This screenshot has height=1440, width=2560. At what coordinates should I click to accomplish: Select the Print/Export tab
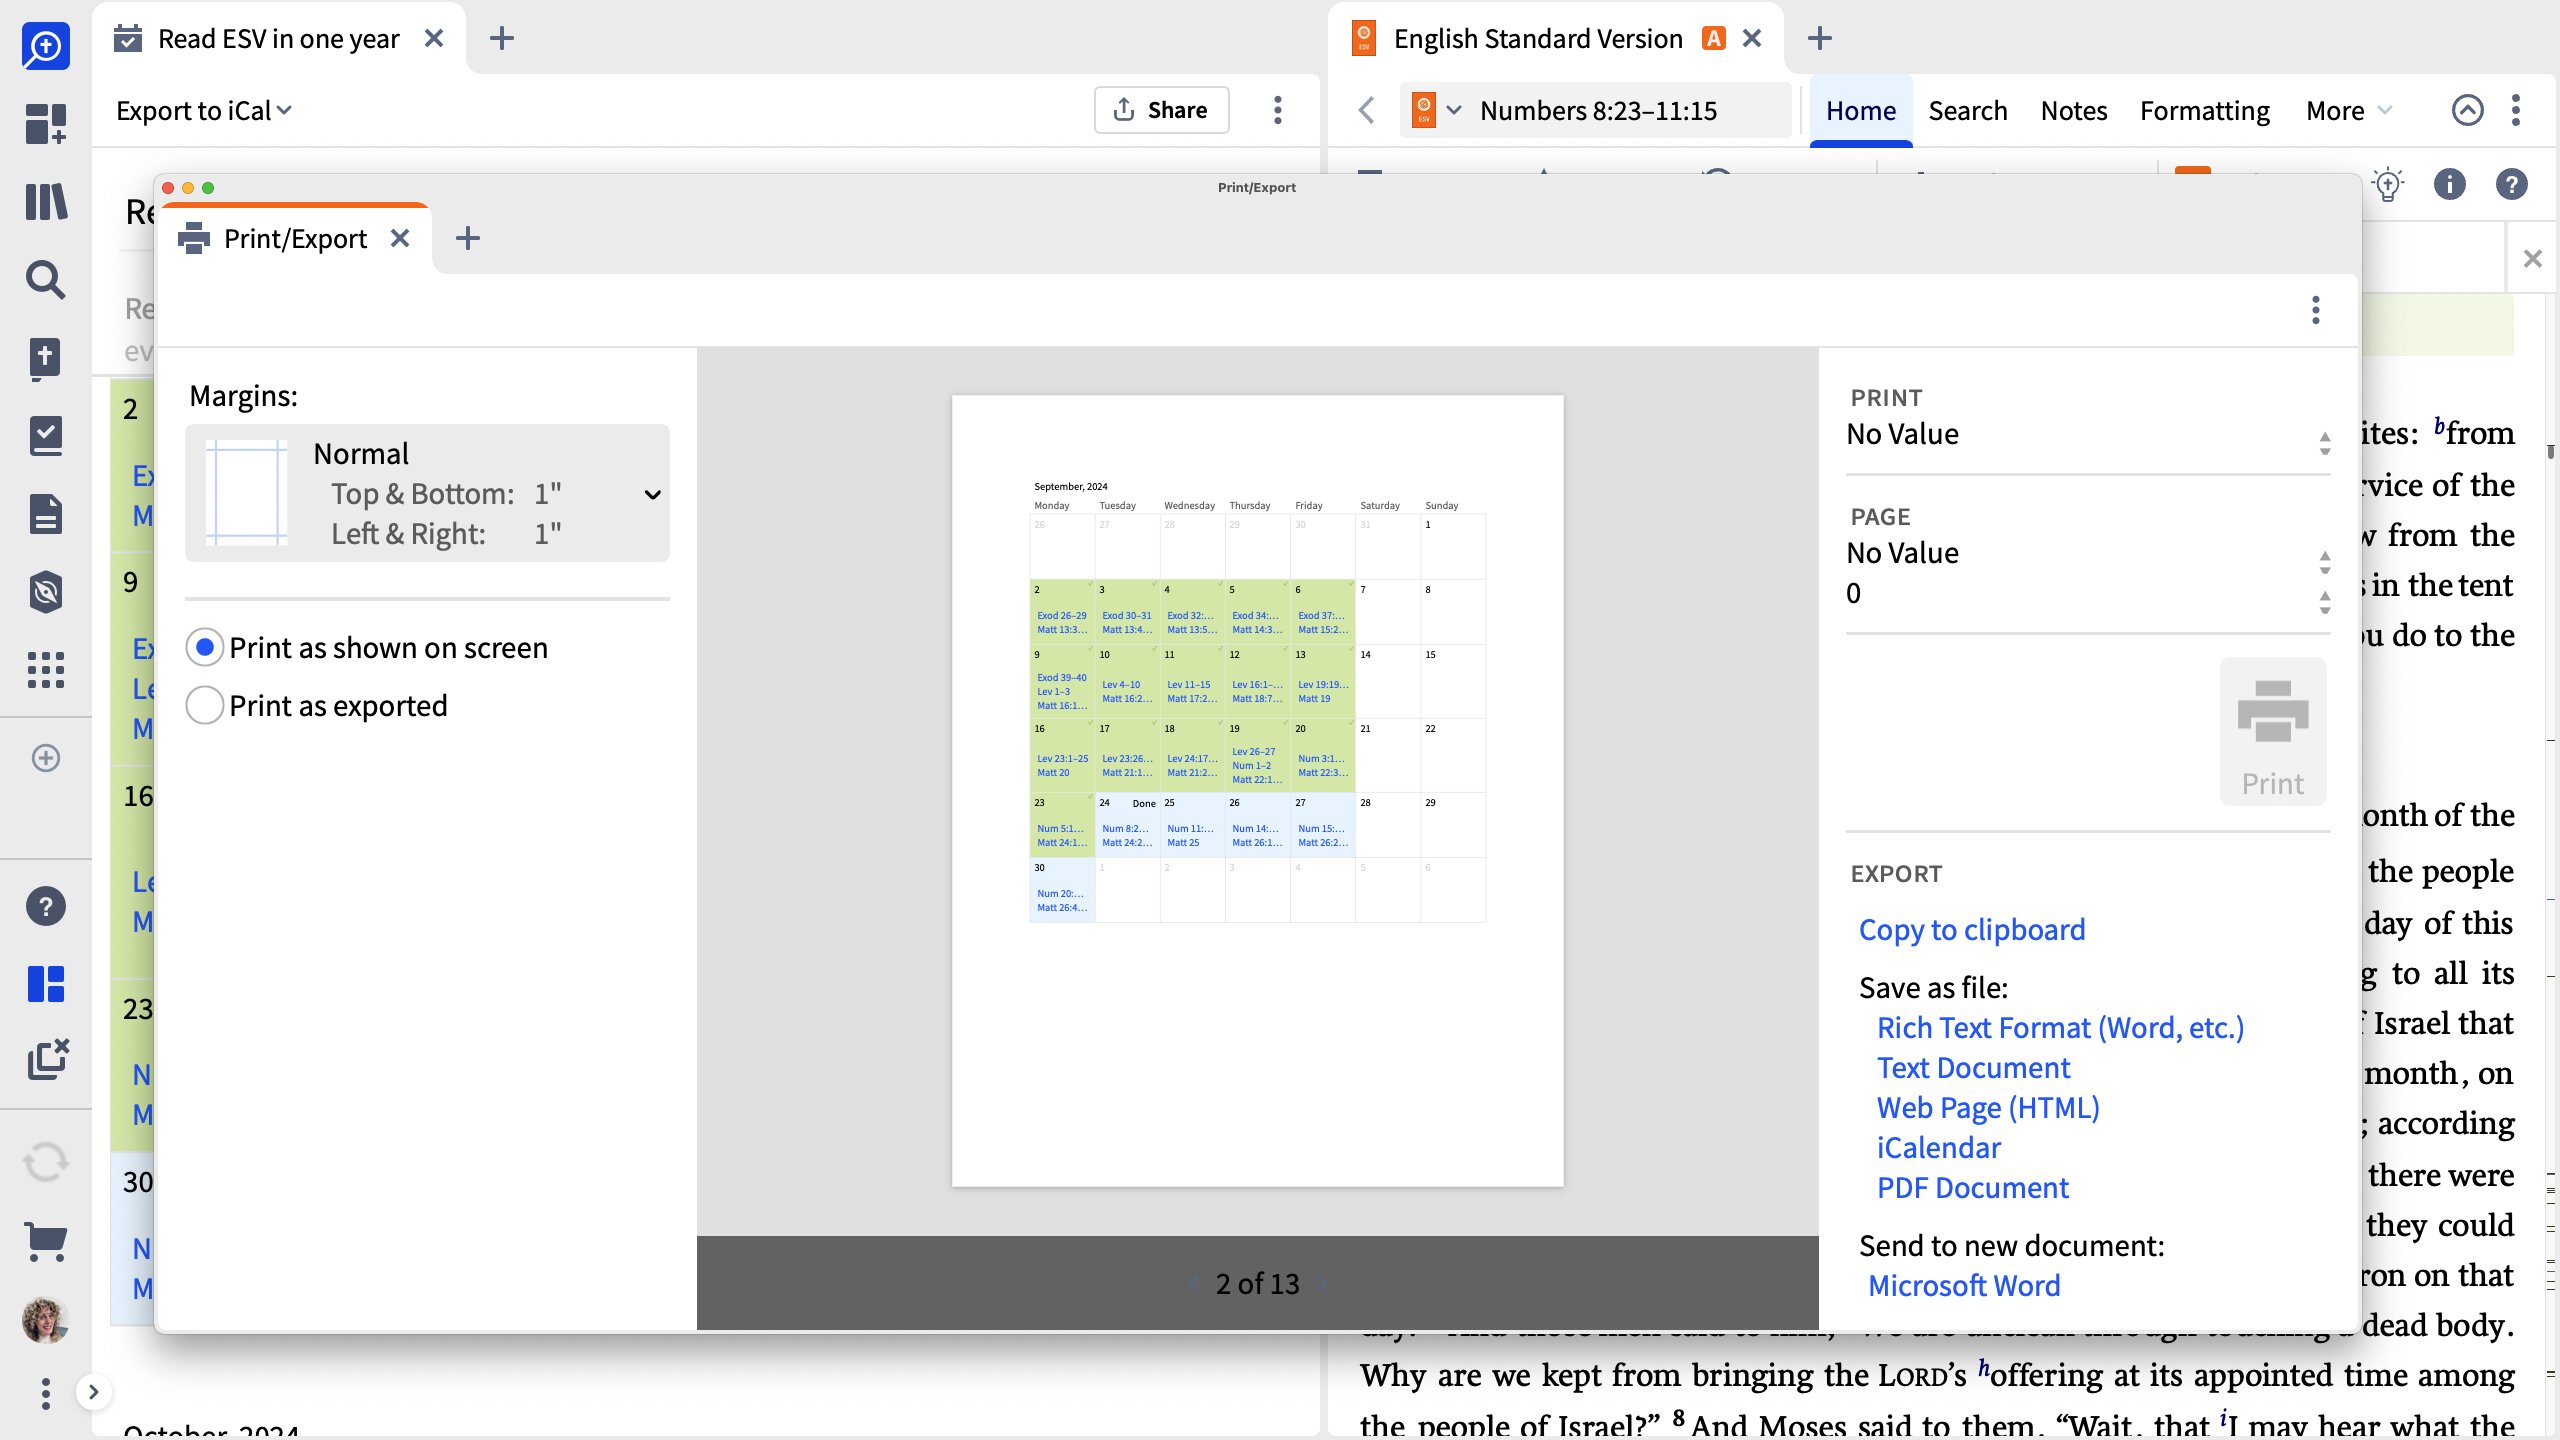(x=295, y=239)
